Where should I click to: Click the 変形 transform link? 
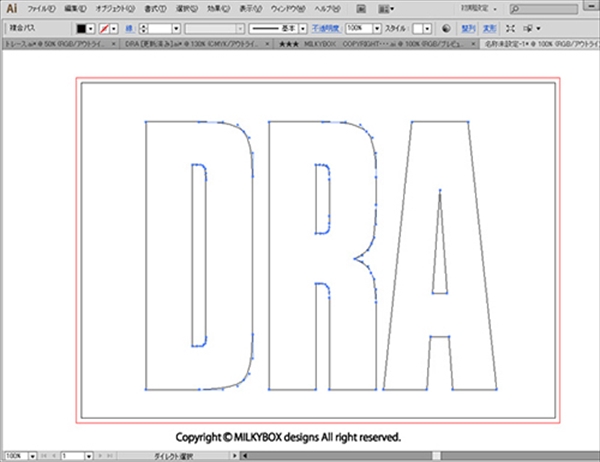click(x=489, y=28)
